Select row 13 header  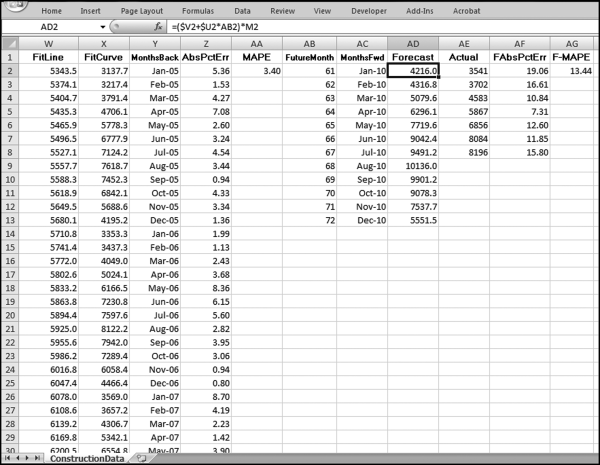(10, 220)
